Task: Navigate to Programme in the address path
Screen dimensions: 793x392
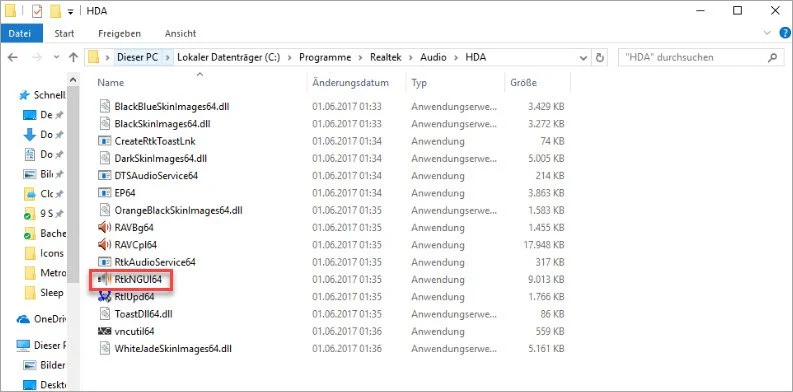Action: point(325,57)
